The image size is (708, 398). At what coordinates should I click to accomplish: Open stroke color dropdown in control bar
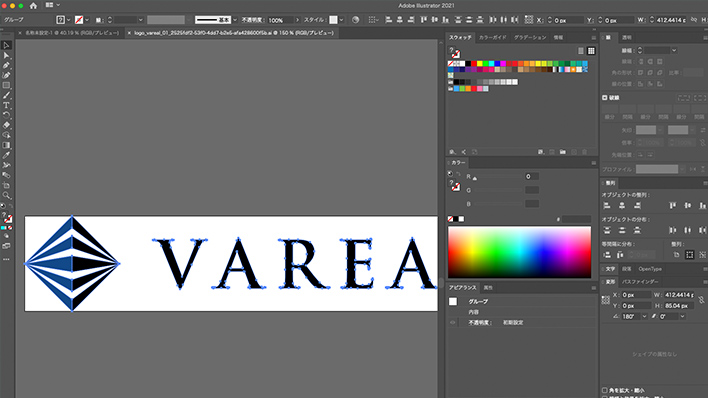[x=87, y=20]
